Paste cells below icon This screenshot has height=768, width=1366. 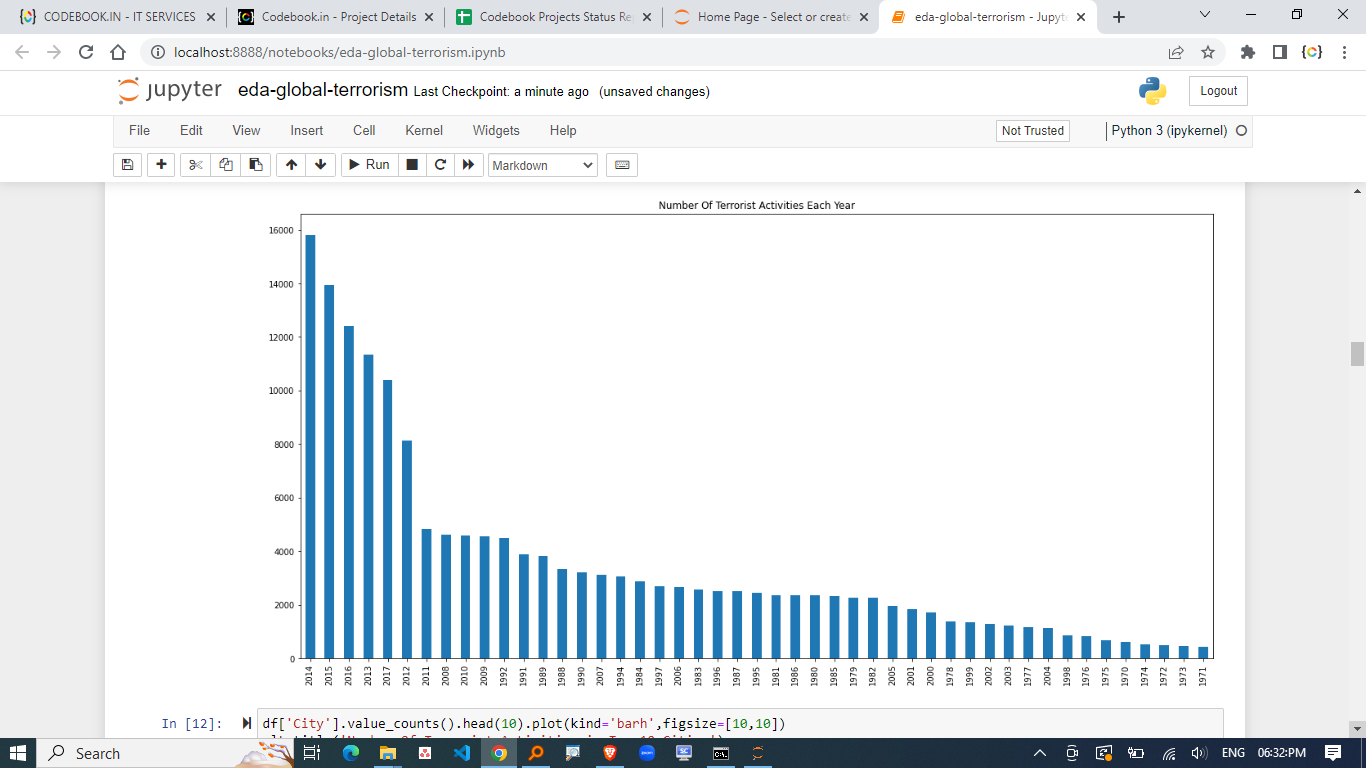pyautogui.click(x=255, y=165)
